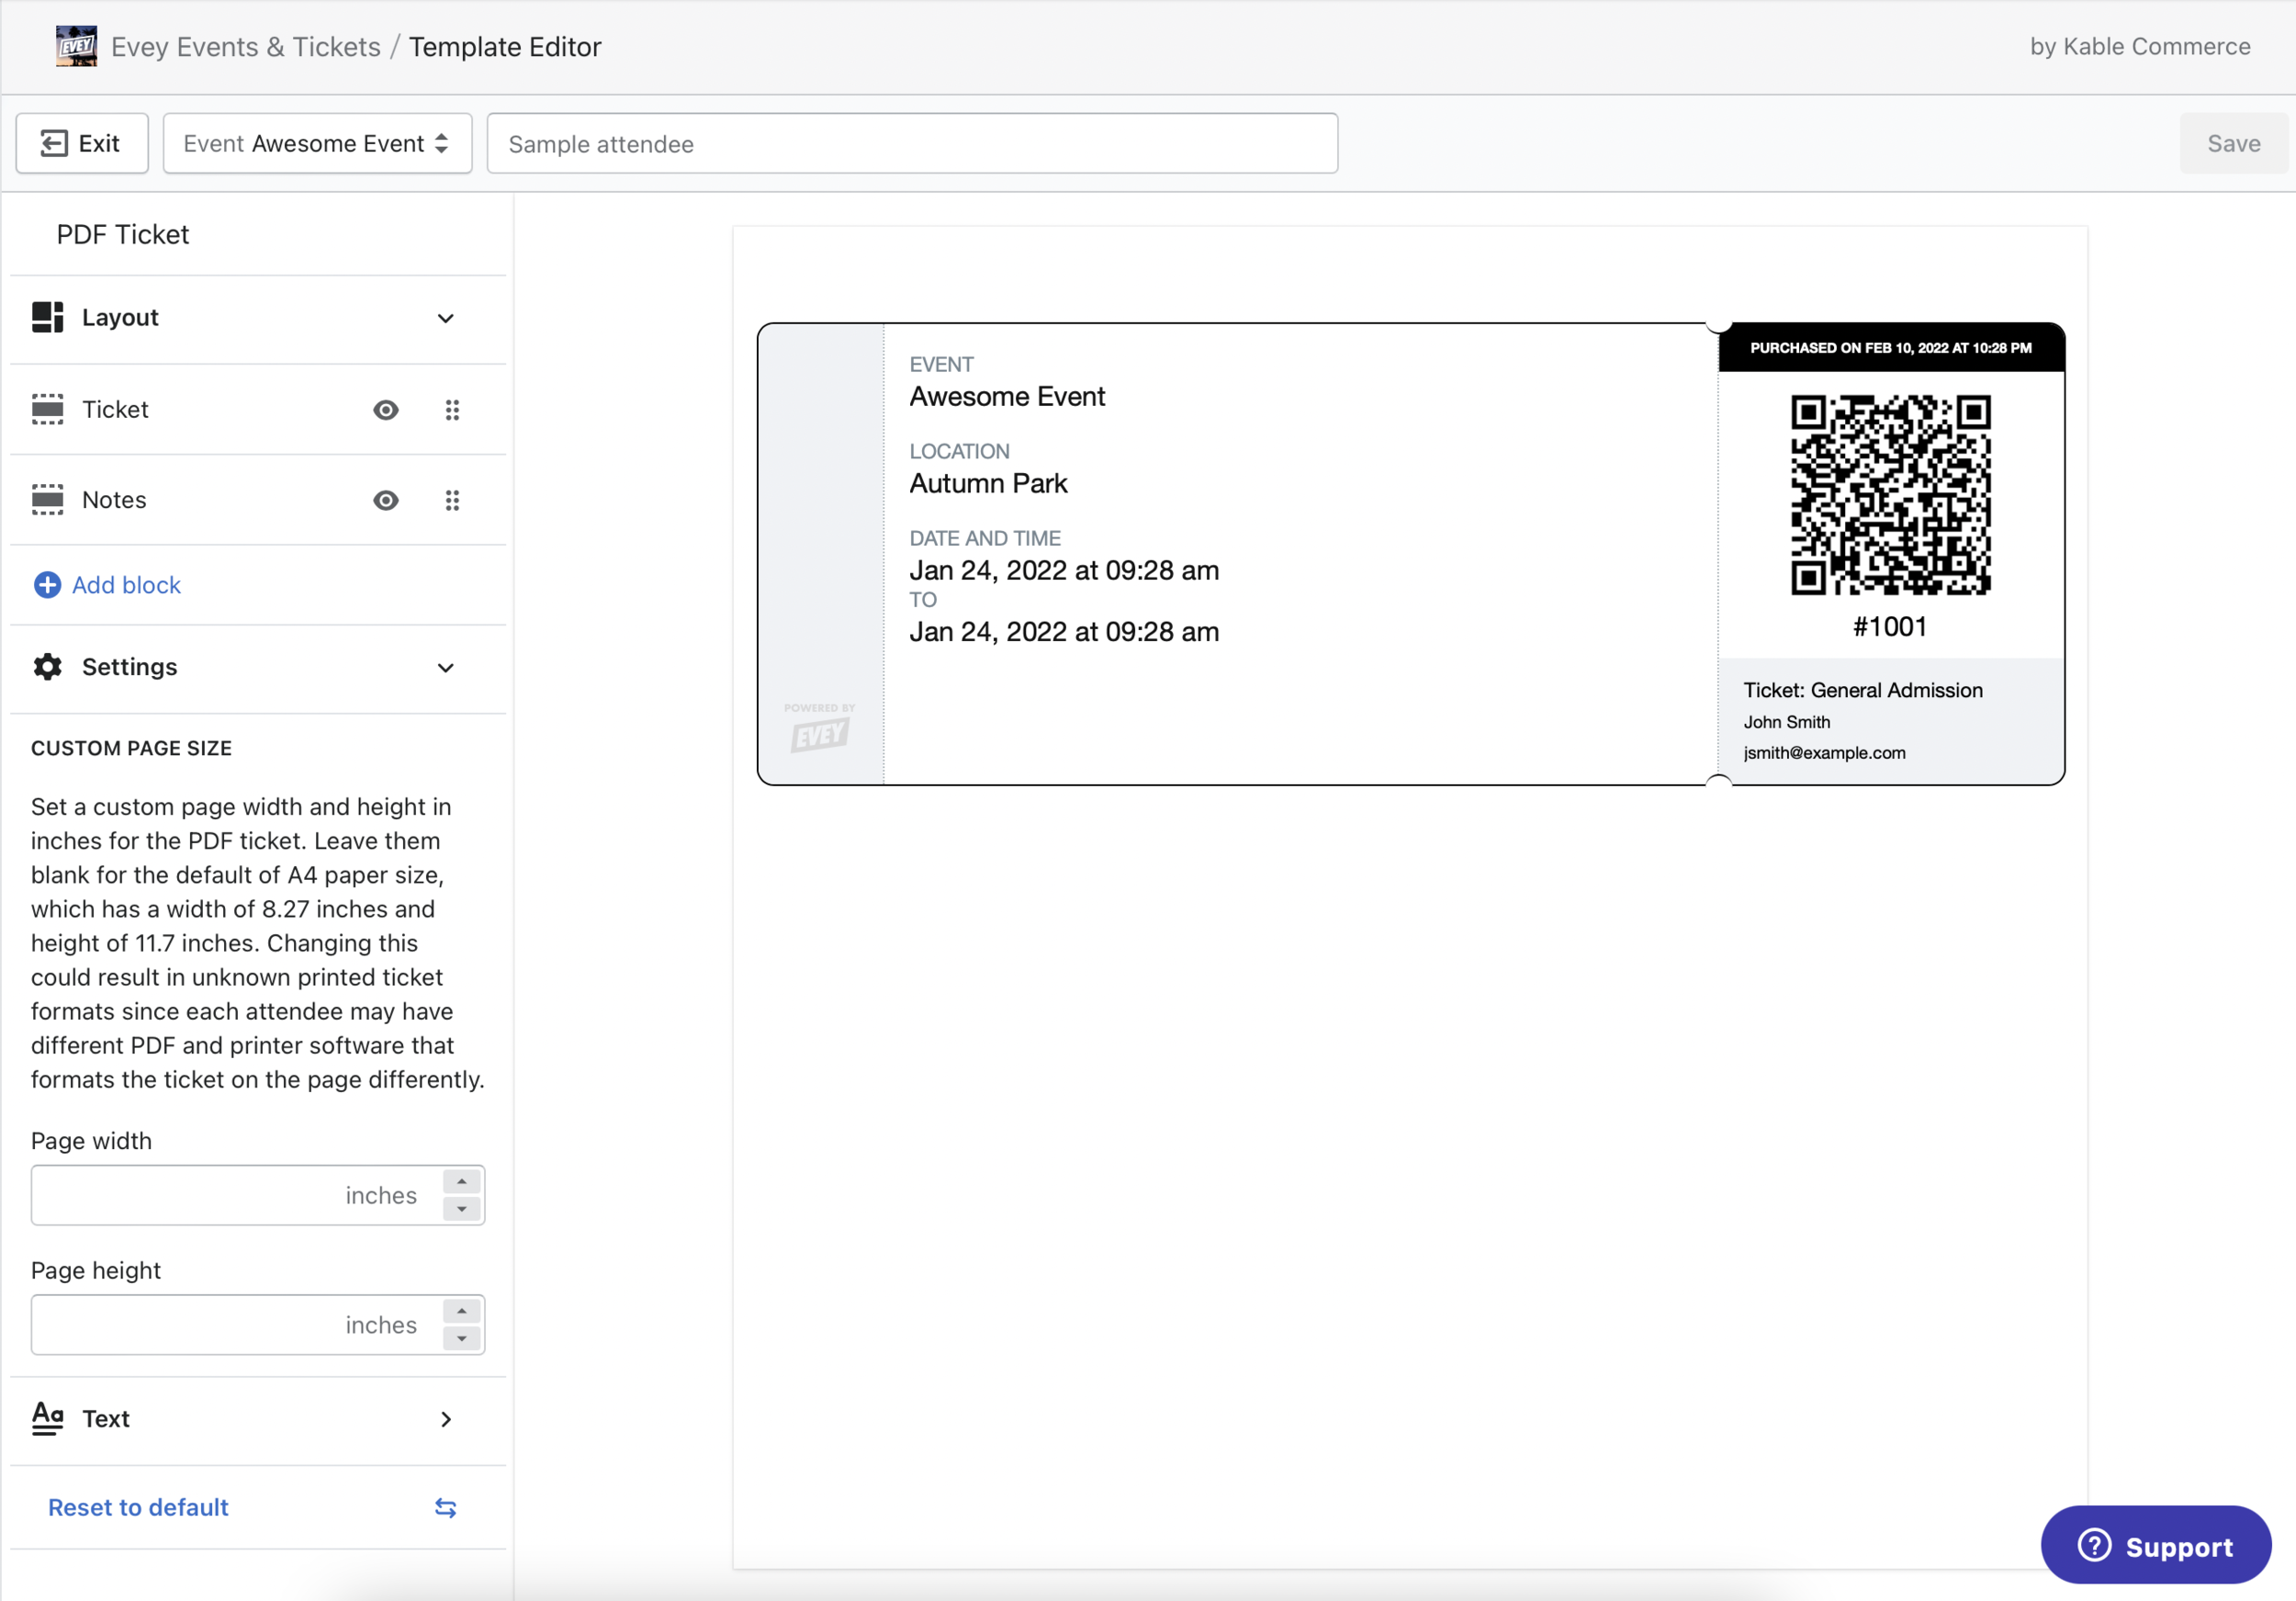The image size is (2296, 1601).
Task: Collapse the Settings section chevron
Action: 445,667
